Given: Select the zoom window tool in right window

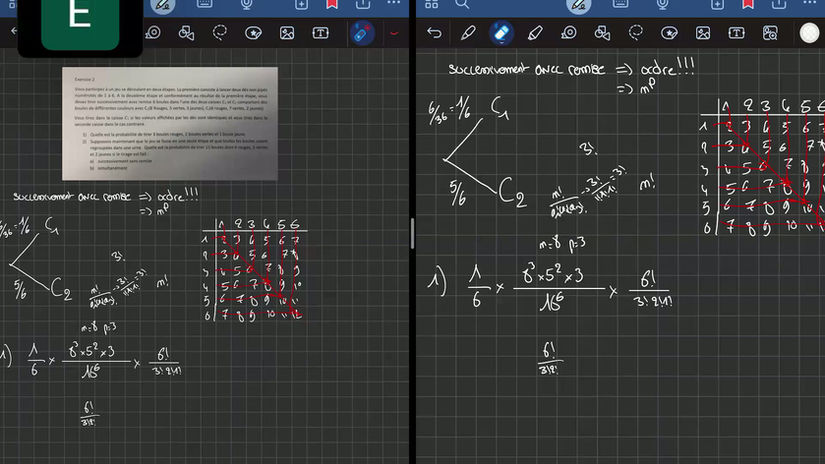Looking at the screenshot, I should [770, 33].
